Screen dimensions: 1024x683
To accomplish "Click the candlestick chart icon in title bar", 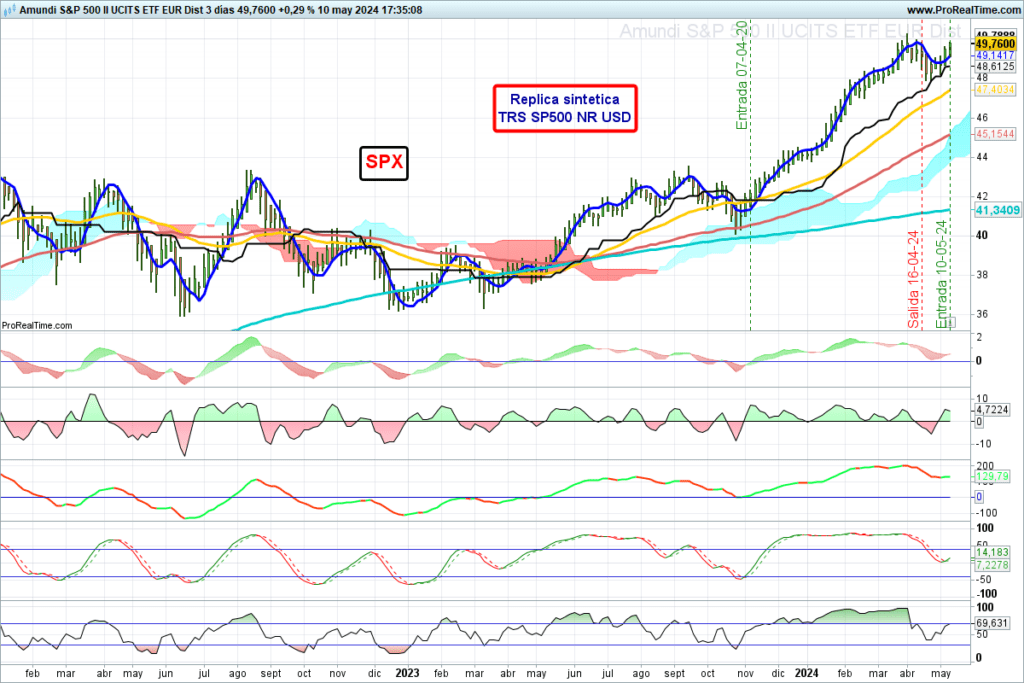I will 9,10.
